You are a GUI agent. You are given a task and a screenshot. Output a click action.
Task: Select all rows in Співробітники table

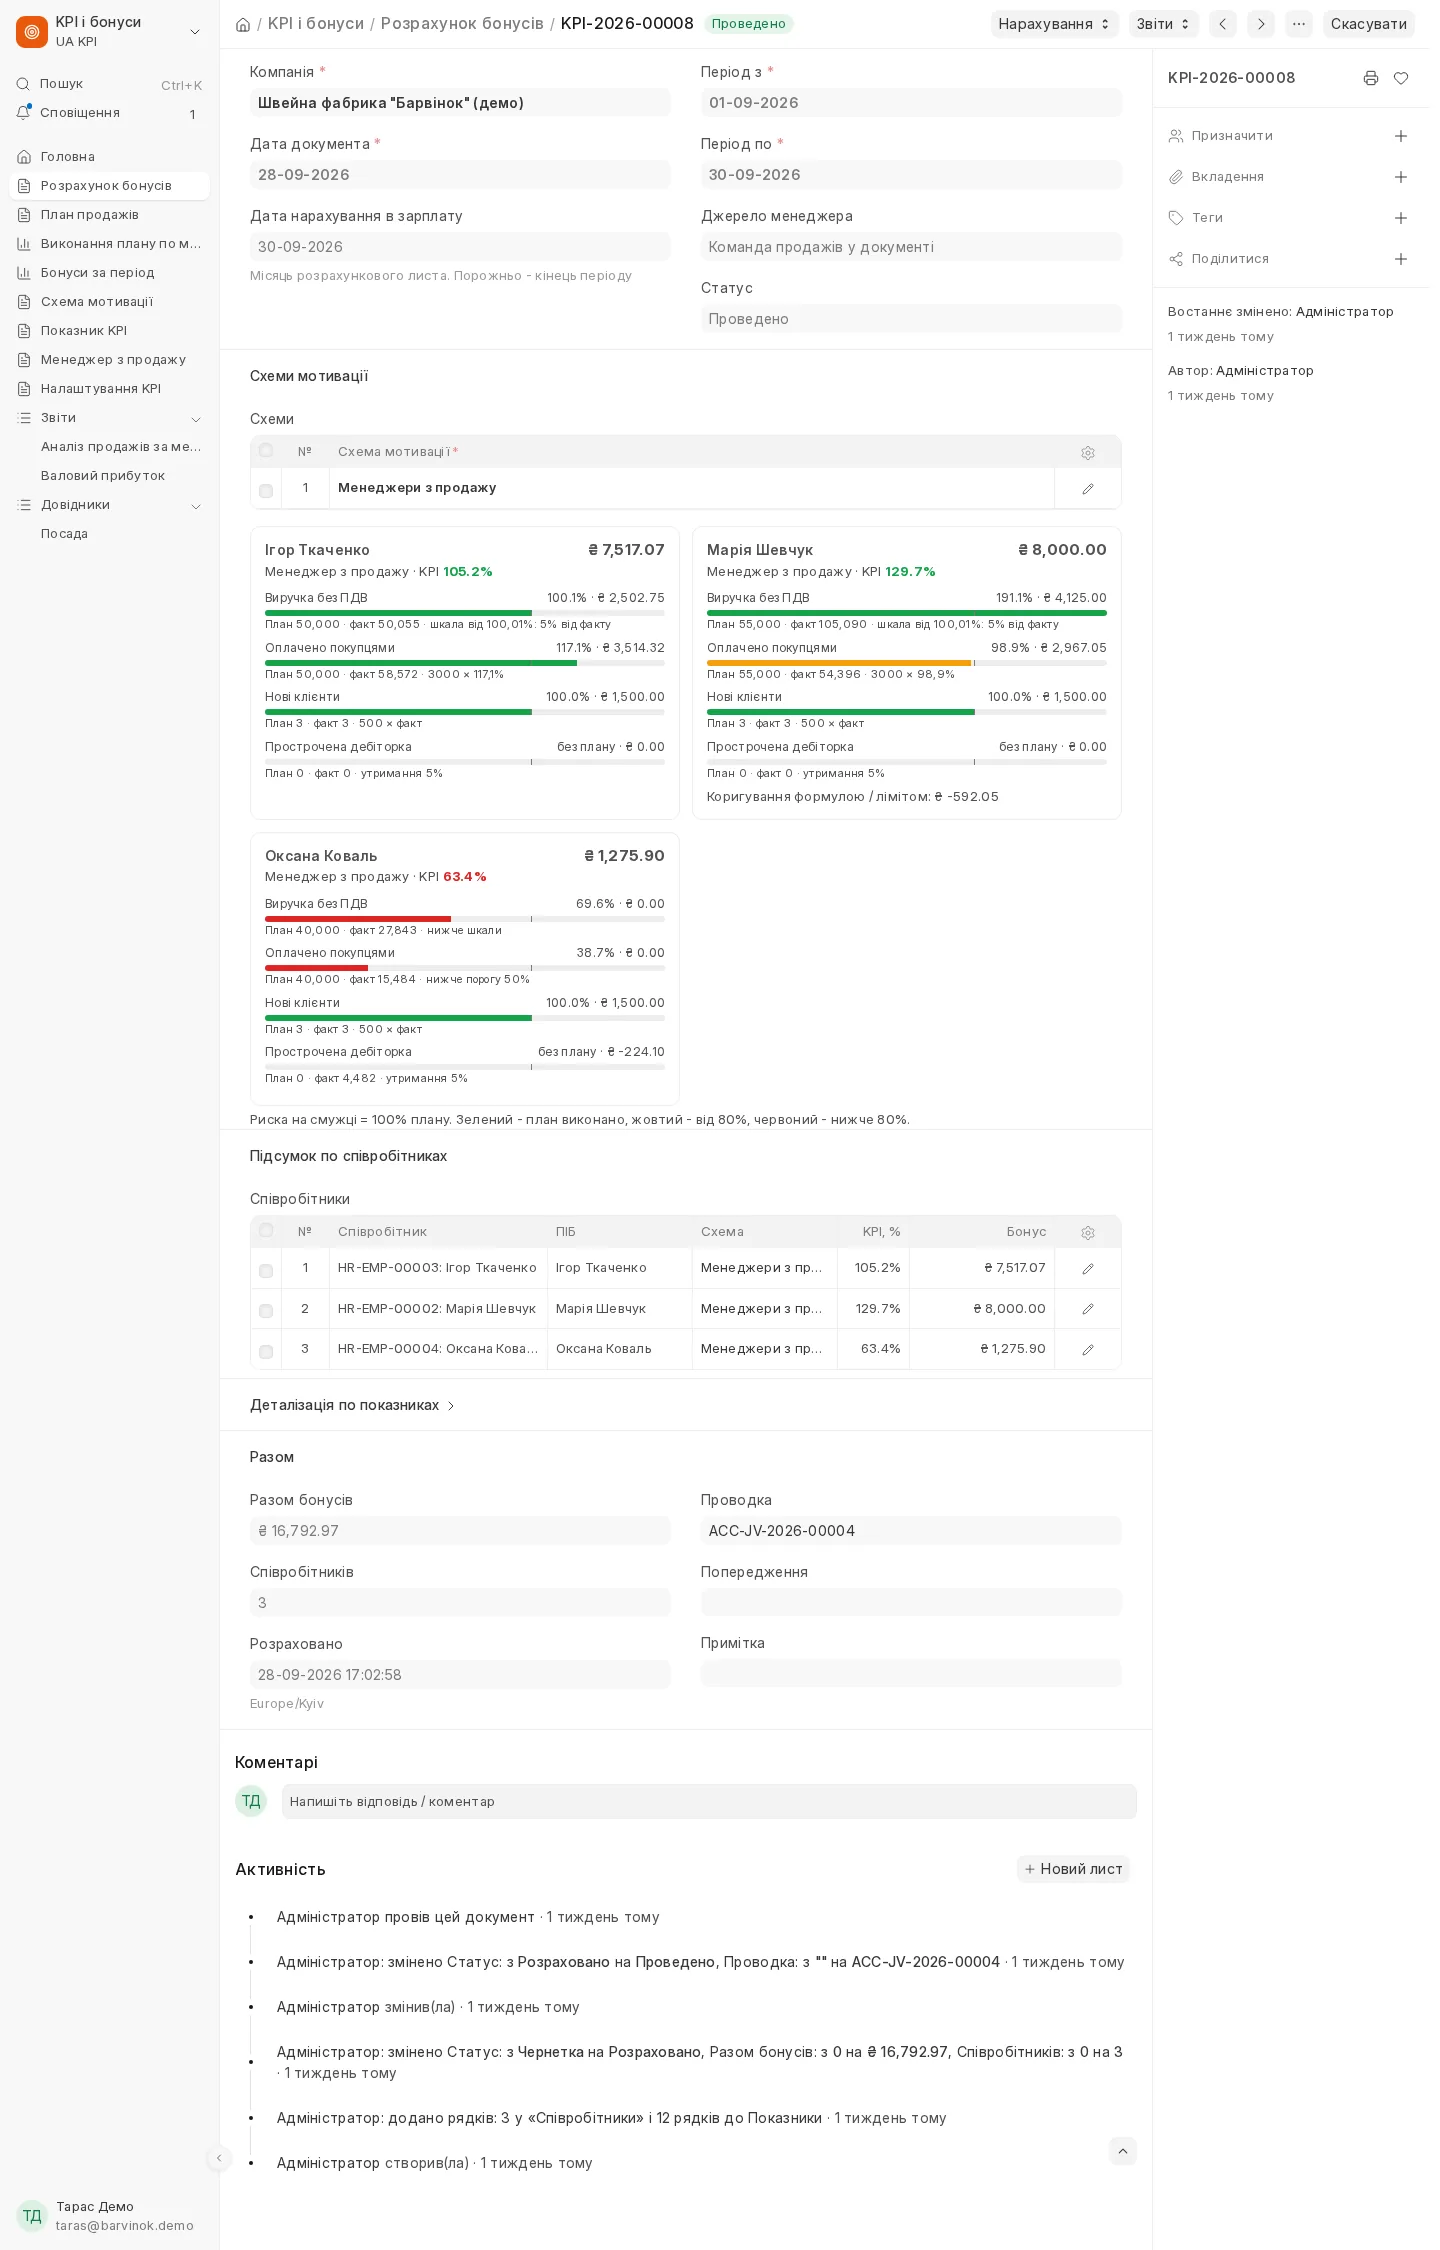point(266,1231)
